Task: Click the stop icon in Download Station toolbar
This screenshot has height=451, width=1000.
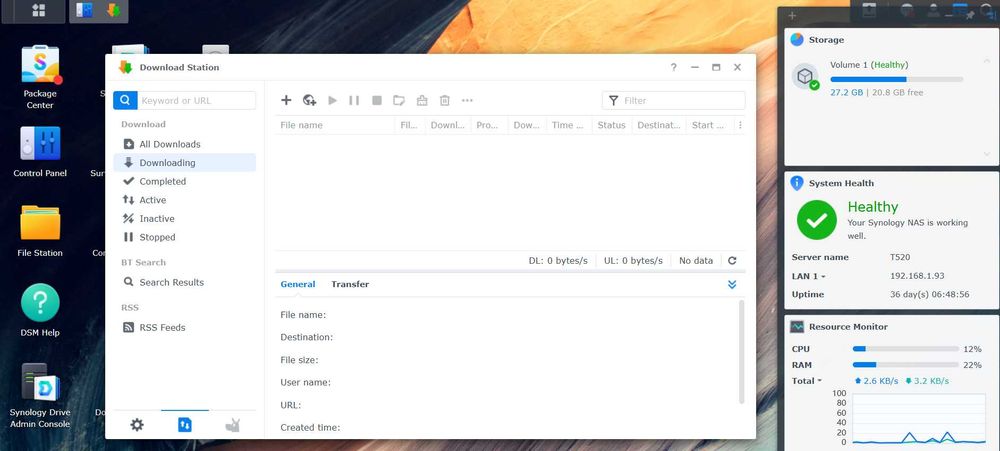Action: coord(377,100)
